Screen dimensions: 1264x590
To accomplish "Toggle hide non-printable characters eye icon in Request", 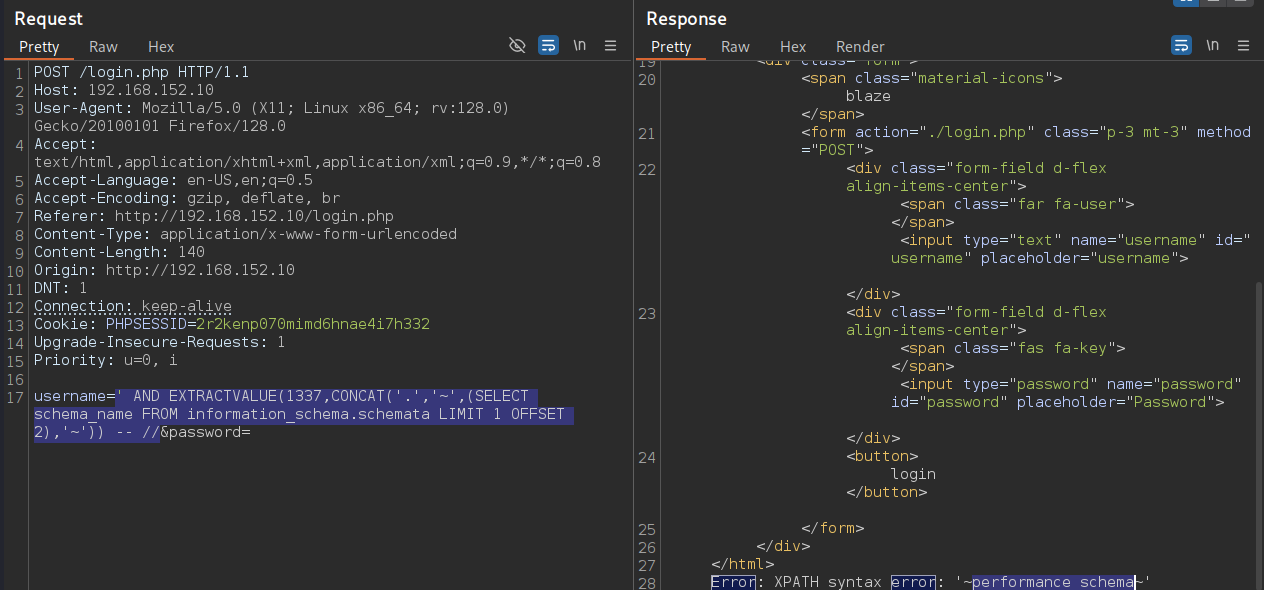I will click(517, 45).
